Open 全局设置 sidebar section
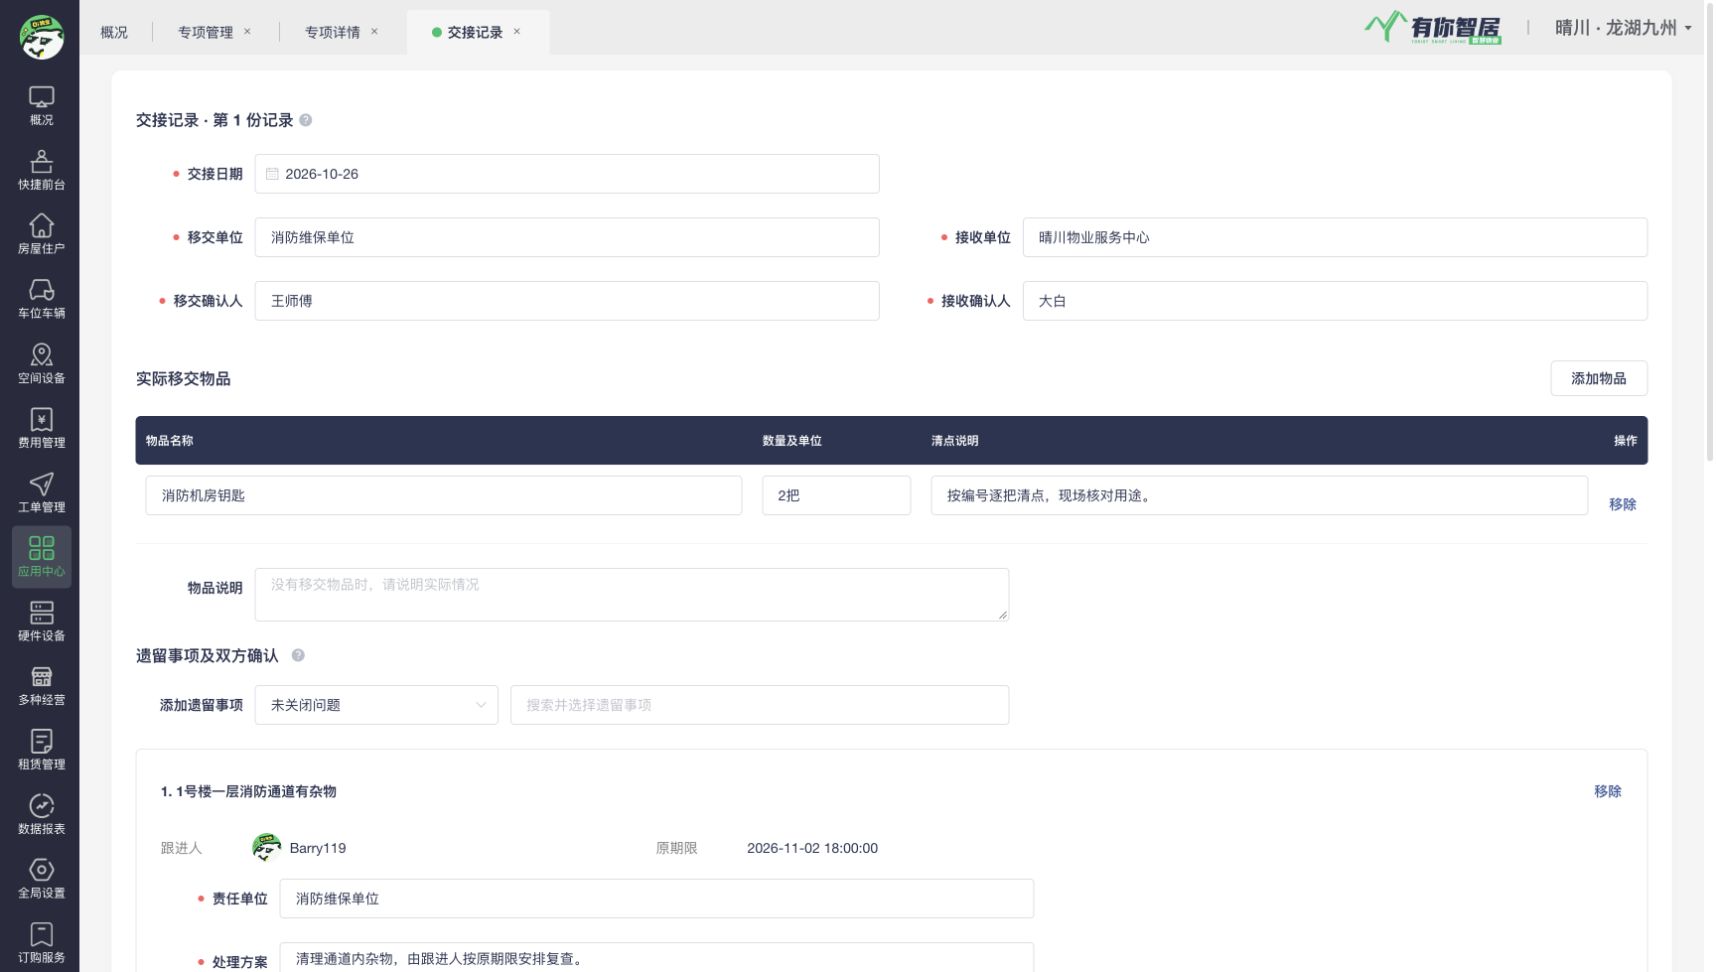This screenshot has height=972, width=1716. 41,879
